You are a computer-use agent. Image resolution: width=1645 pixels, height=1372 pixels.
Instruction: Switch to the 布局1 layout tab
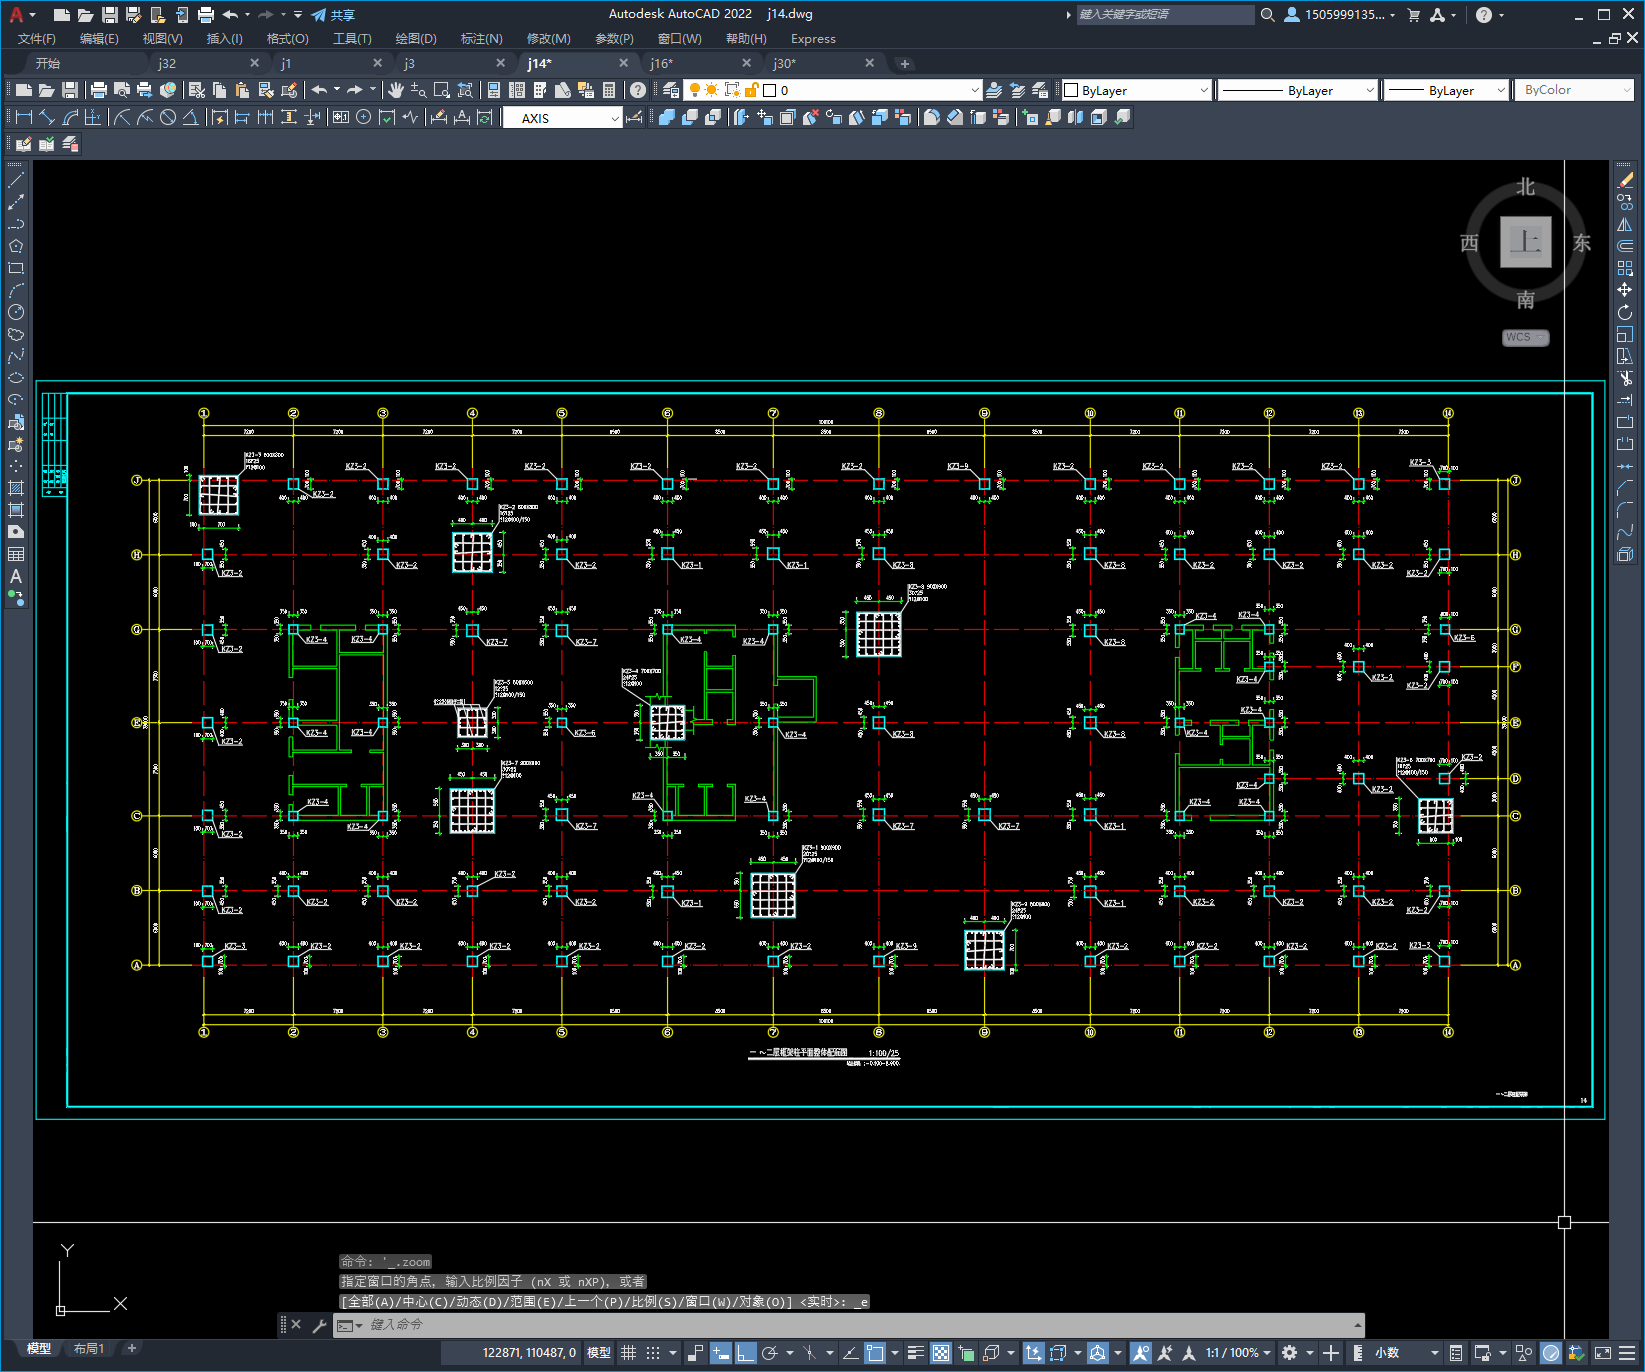pos(89,1349)
